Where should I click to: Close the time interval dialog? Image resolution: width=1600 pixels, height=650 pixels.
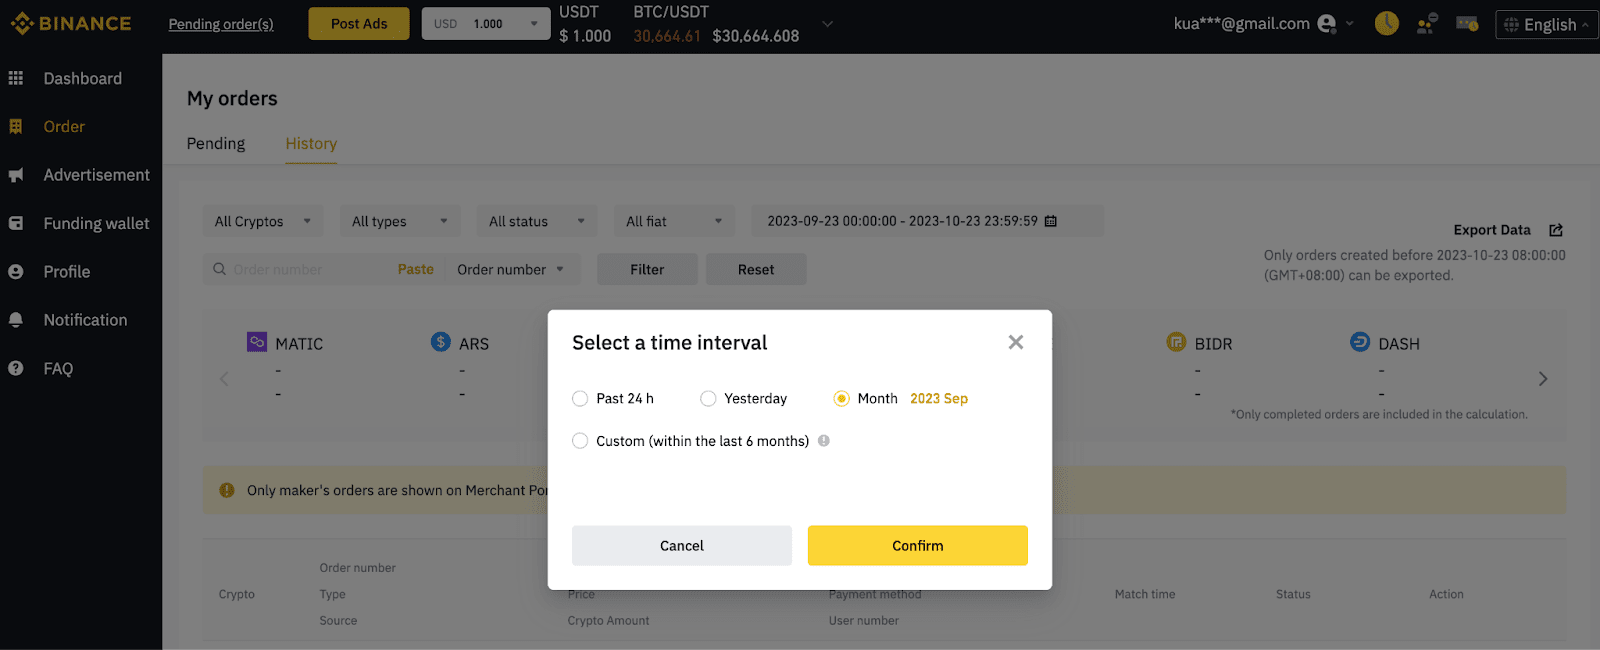(1016, 342)
